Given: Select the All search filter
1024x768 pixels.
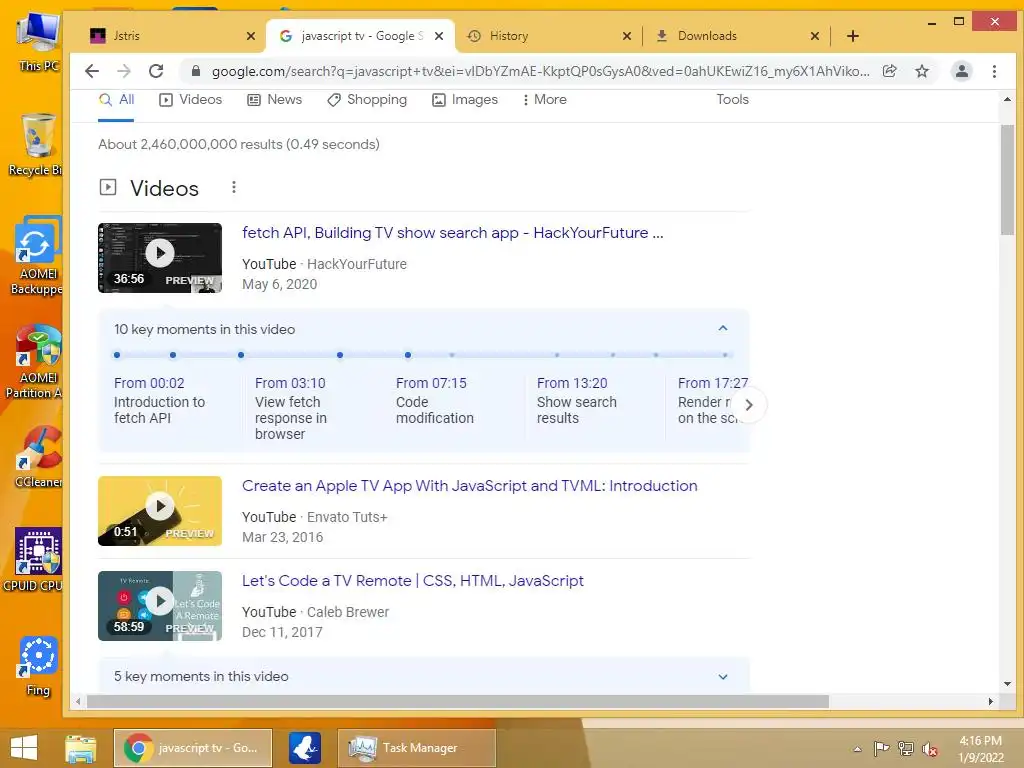Looking at the screenshot, I should (x=116, y=100).
